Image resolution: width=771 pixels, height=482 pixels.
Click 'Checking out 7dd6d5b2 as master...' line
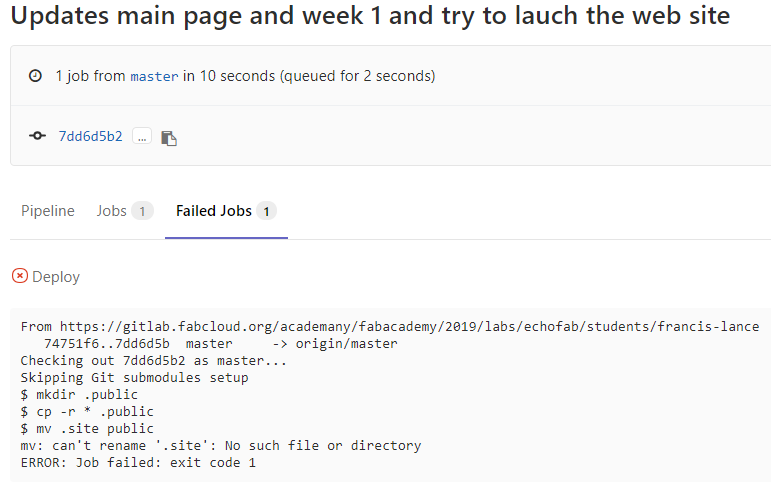coord(154,361)
